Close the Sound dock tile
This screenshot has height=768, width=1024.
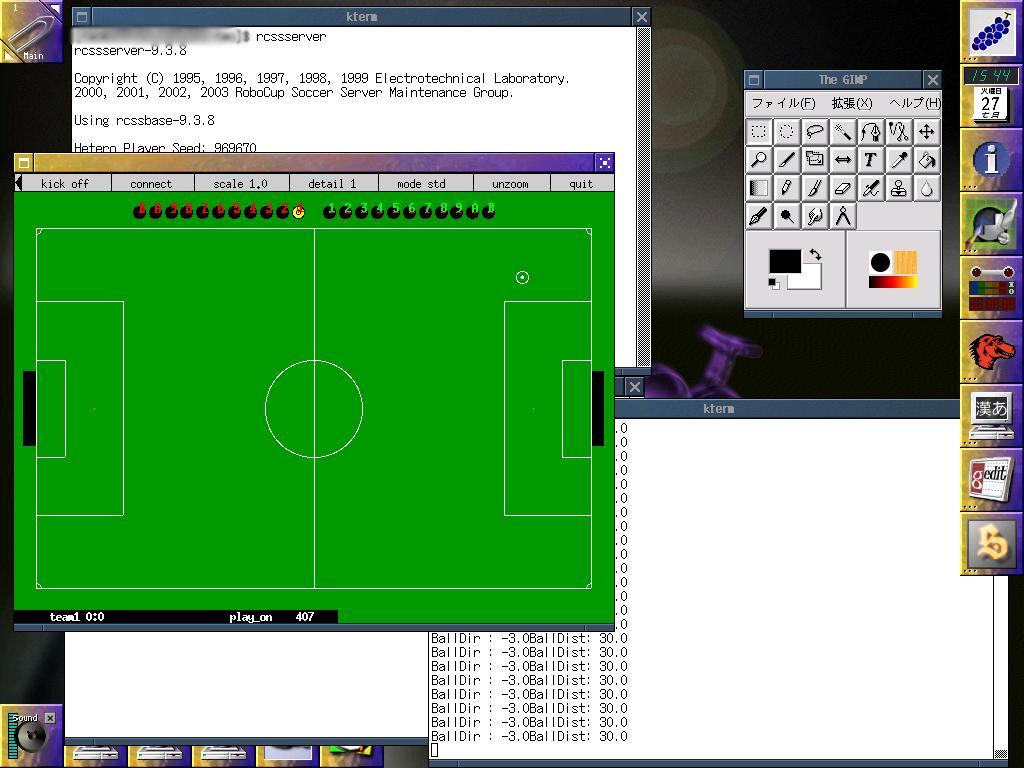[x=50, y=718]
